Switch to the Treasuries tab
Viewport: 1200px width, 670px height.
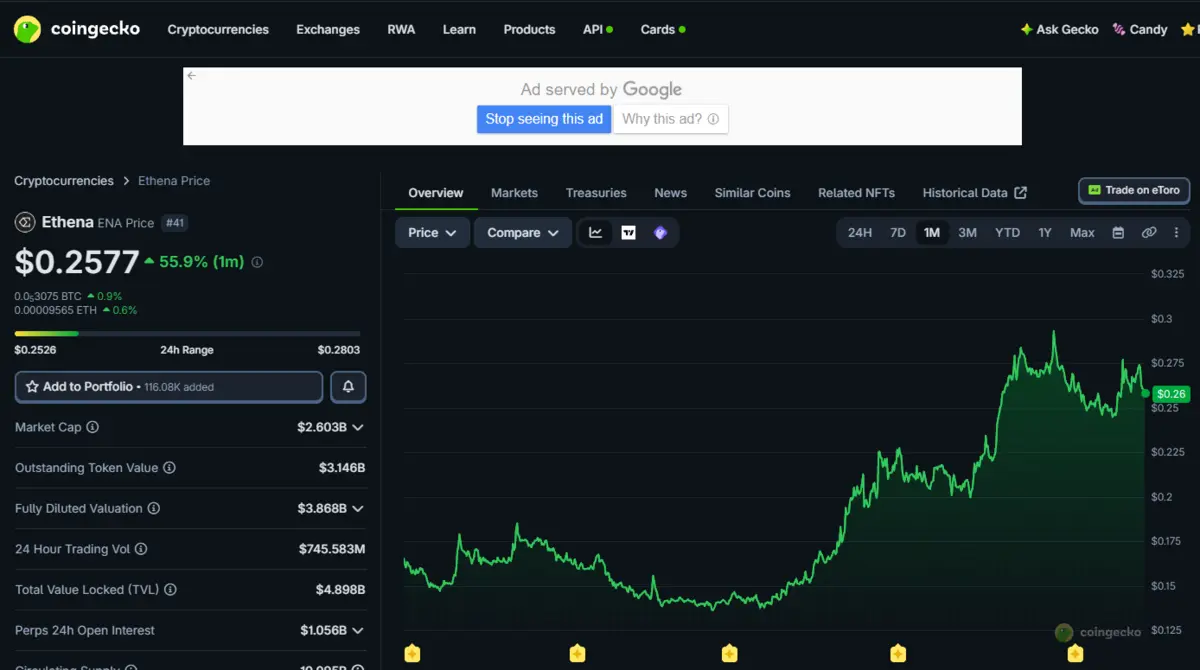(x=596, y=193)
